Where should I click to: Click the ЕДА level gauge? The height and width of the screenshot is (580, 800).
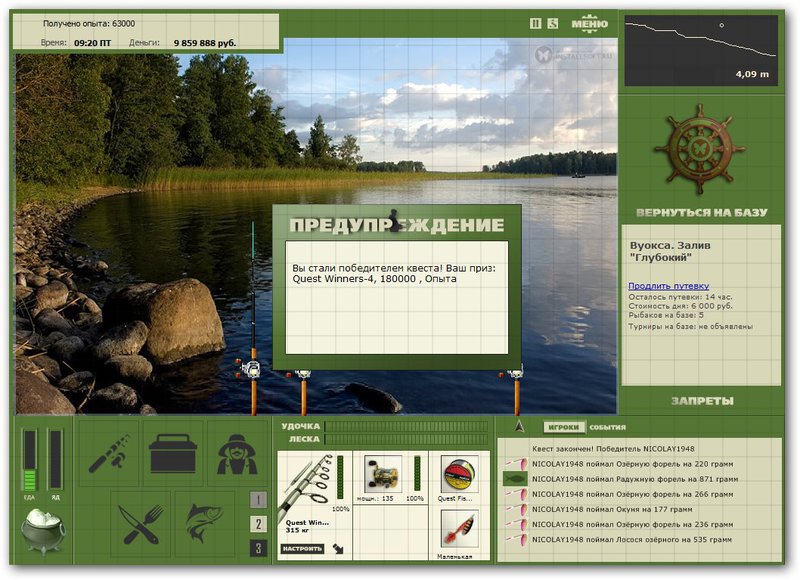click(30, 461)
